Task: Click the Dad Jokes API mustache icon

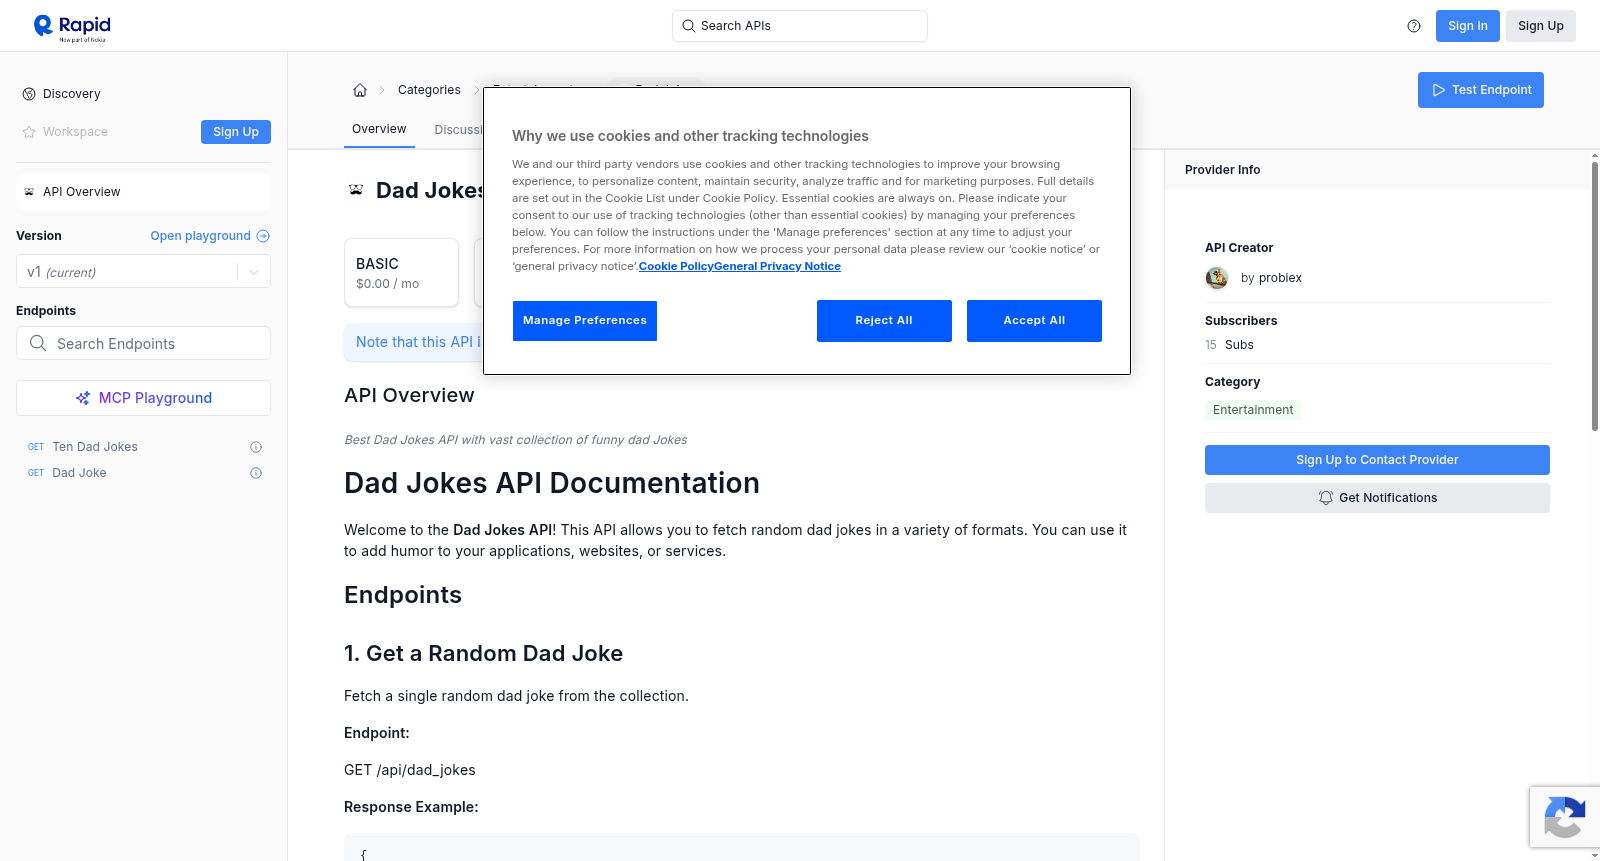Action: 356,190
